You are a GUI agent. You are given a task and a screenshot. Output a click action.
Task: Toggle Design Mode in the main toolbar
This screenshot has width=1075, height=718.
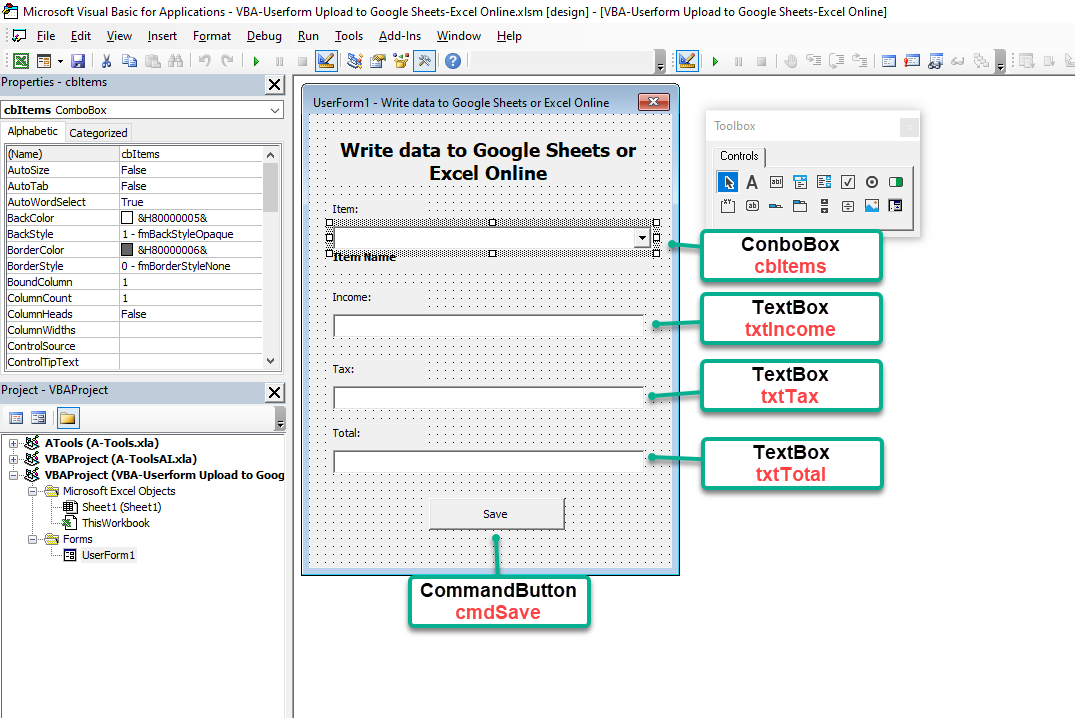pos(326,62)
